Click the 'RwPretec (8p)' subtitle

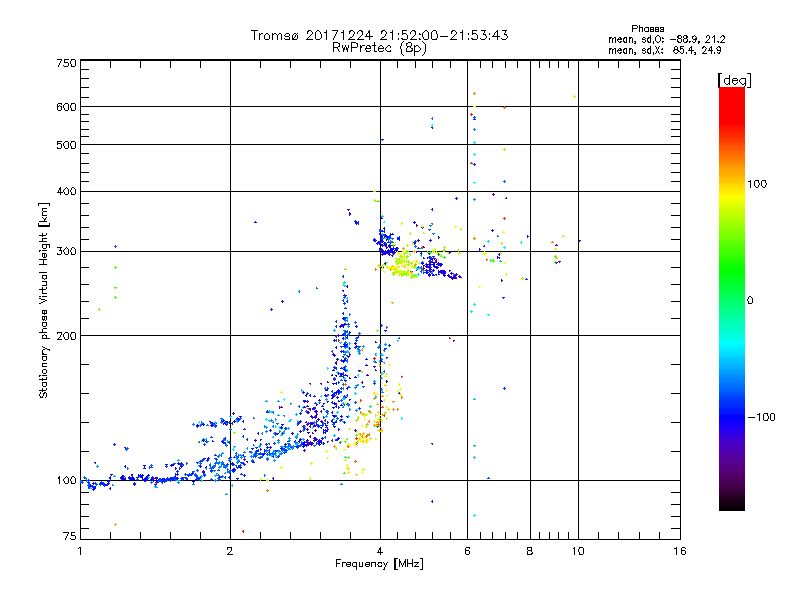click(379, 48)
